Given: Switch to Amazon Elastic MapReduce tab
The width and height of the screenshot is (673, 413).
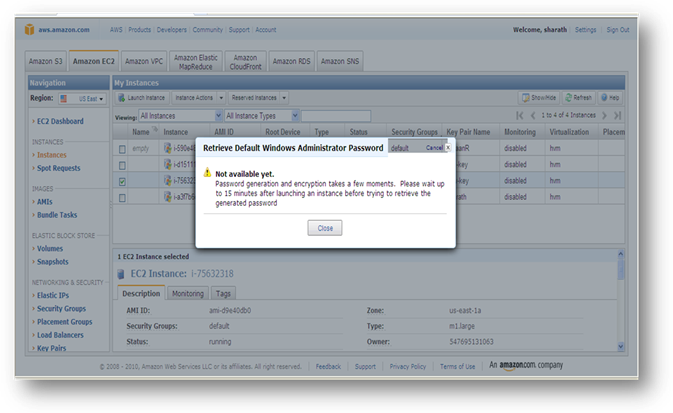Looking at the screenshot, I should 196,62.
